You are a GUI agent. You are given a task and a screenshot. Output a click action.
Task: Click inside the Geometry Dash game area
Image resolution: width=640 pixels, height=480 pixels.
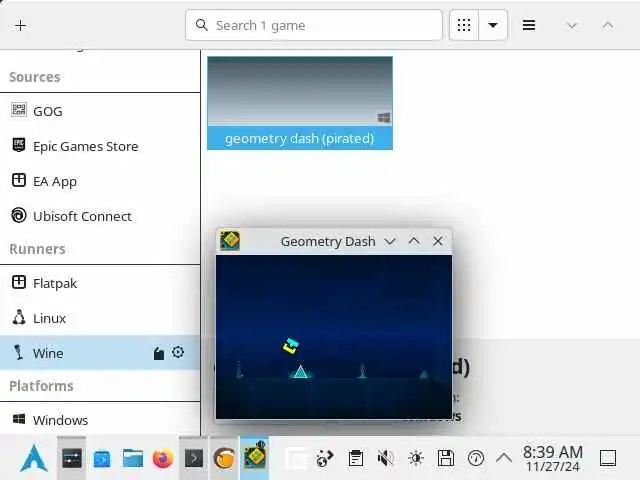(x=334, y=337)
